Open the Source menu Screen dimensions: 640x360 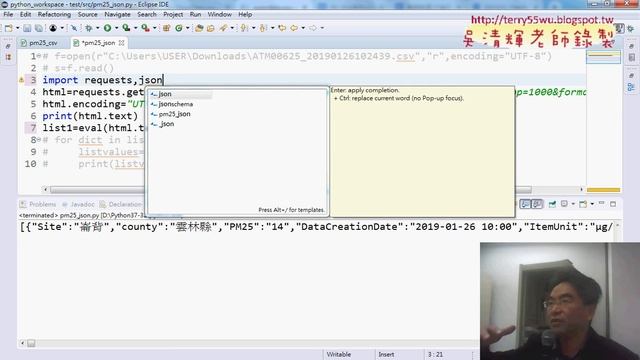[x=87, y=14]
